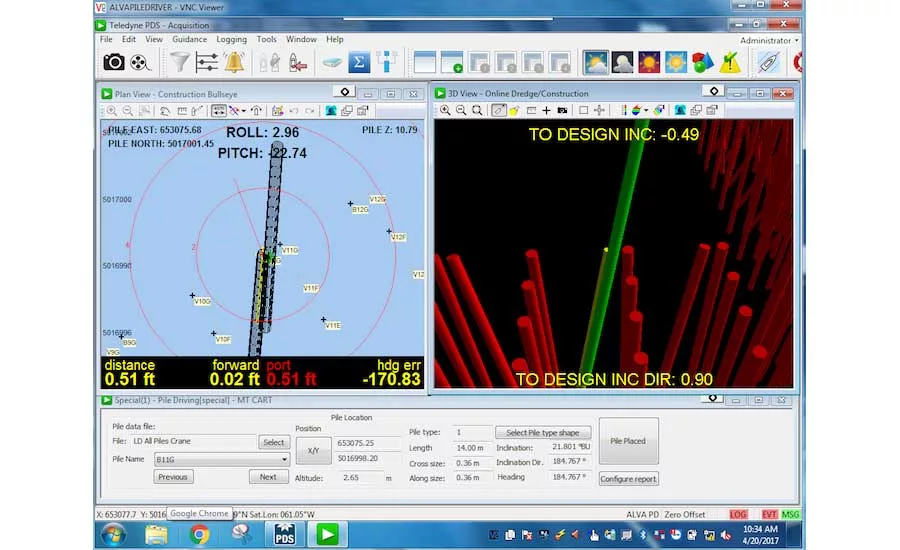Click the Windows Start button

[x=114, y=535]
